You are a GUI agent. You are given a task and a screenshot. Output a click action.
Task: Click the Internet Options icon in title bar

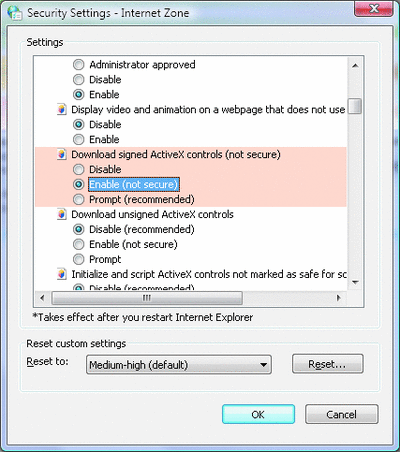click(x=15, y=13)
